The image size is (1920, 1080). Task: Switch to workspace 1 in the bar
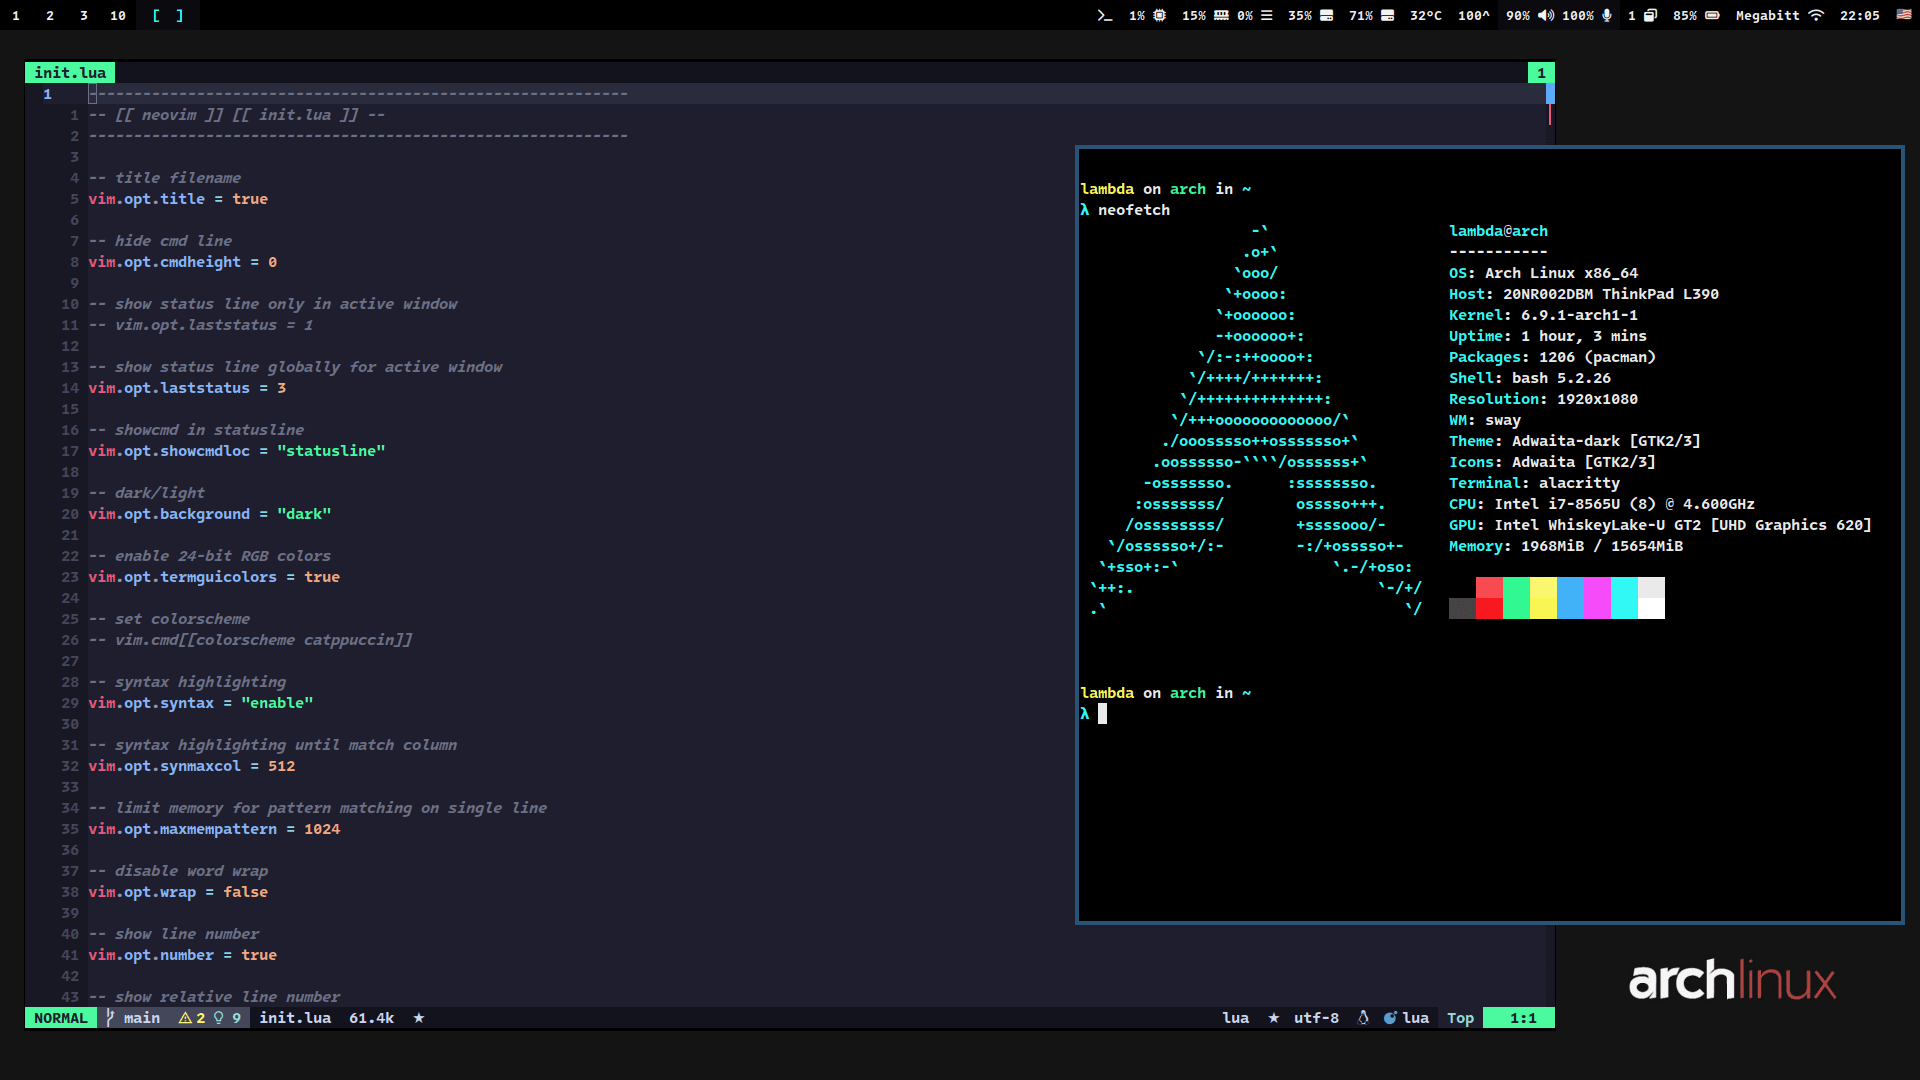(x=16, y=15)
